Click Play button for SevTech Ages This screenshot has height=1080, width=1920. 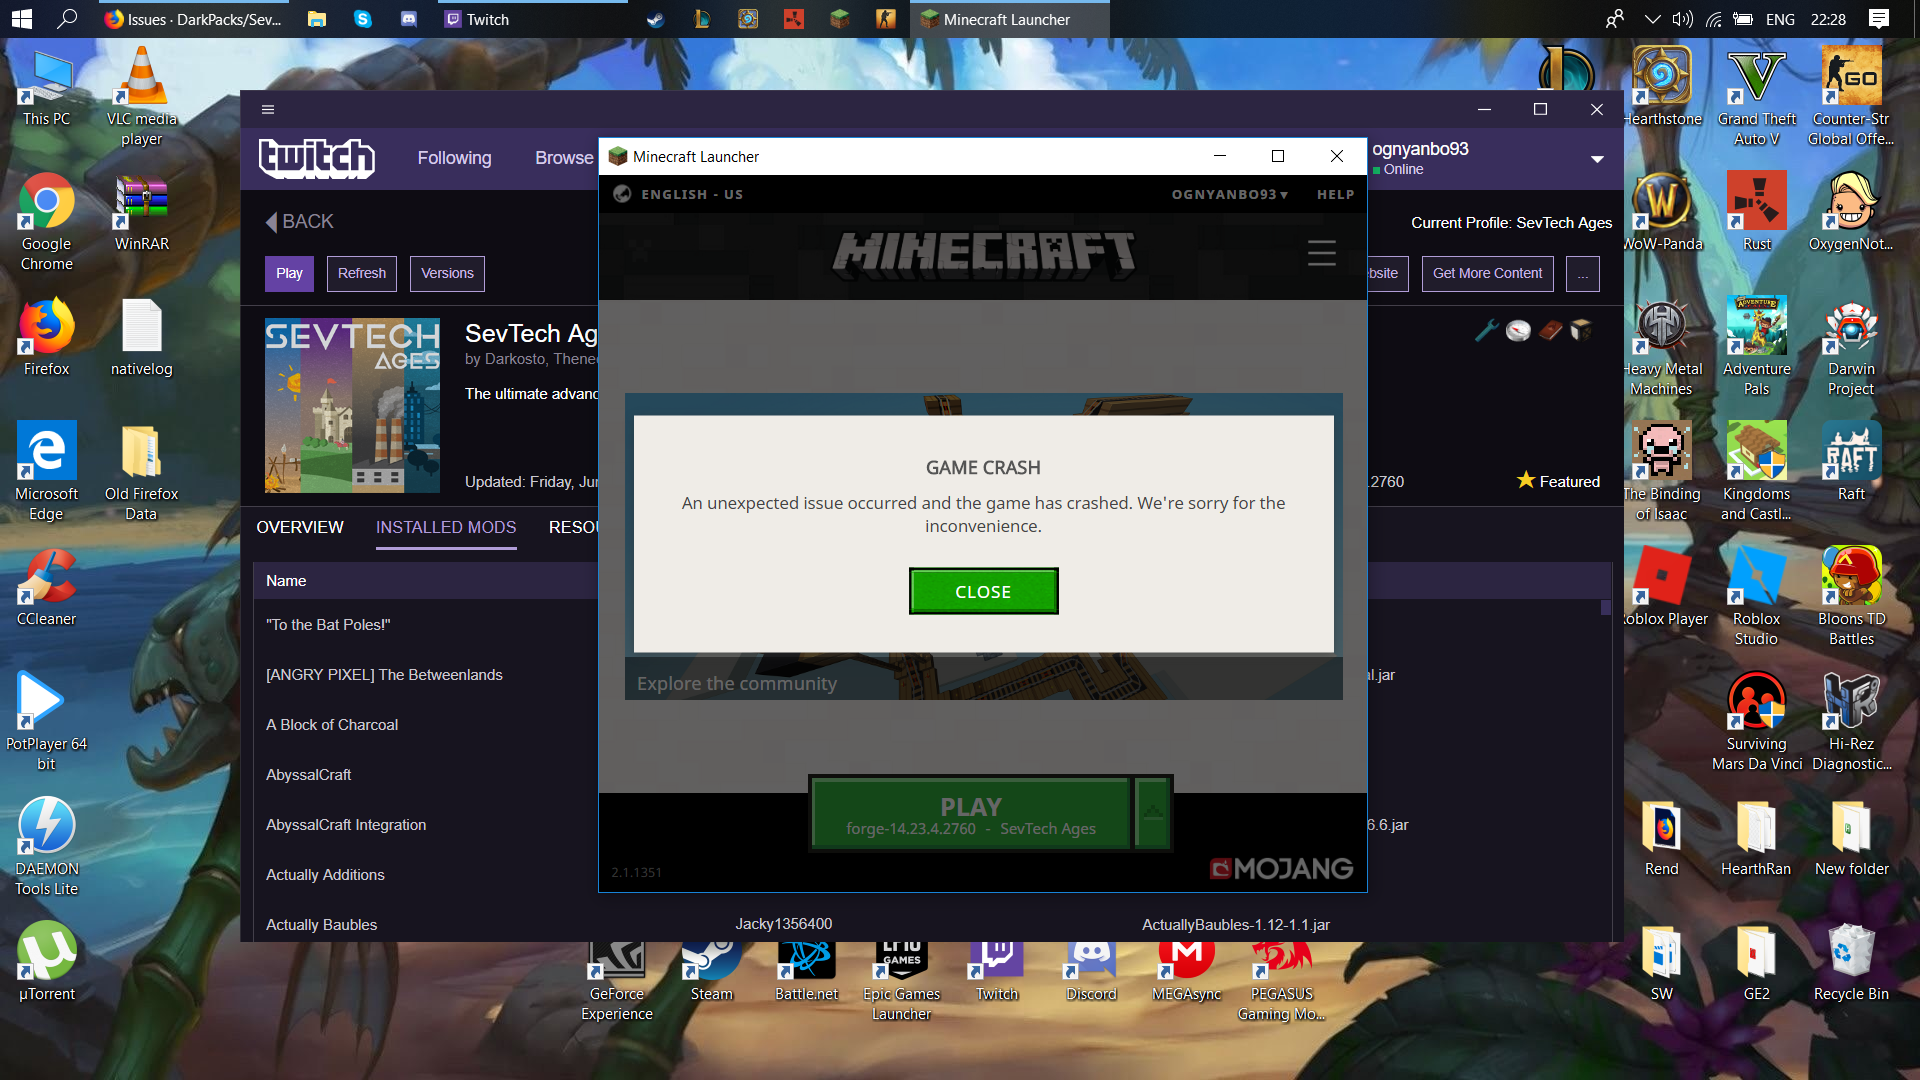[289, 273]
